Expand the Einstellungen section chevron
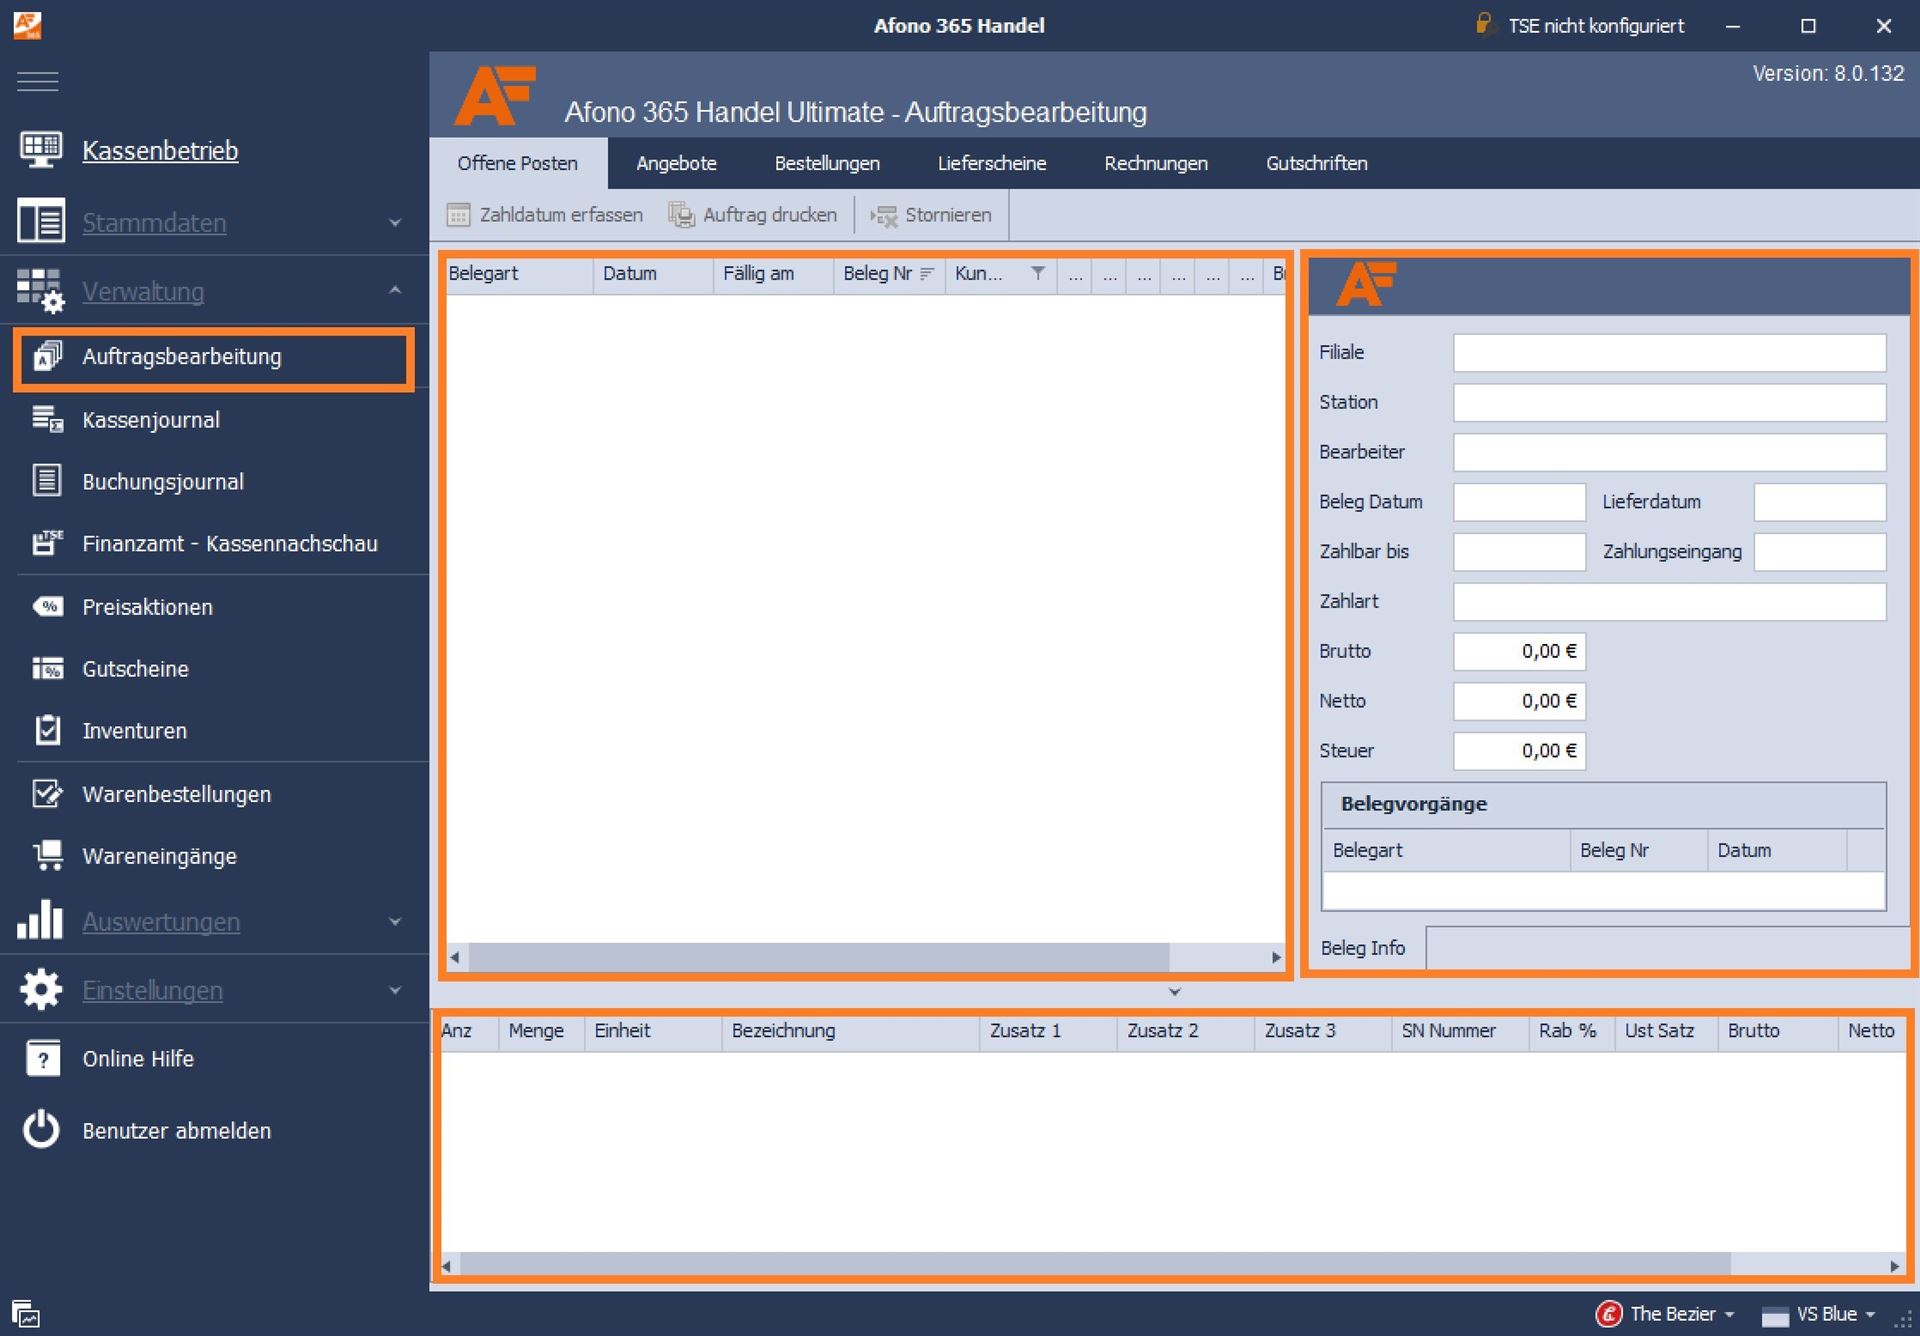The width and height of the screenshot is (1920, 1336). tap(395, 990)
